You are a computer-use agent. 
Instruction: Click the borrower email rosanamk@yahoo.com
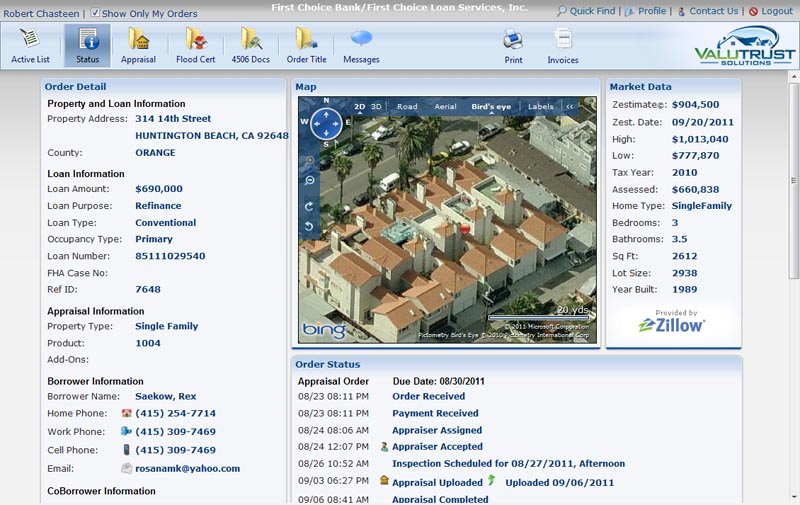tap(187, 468)
